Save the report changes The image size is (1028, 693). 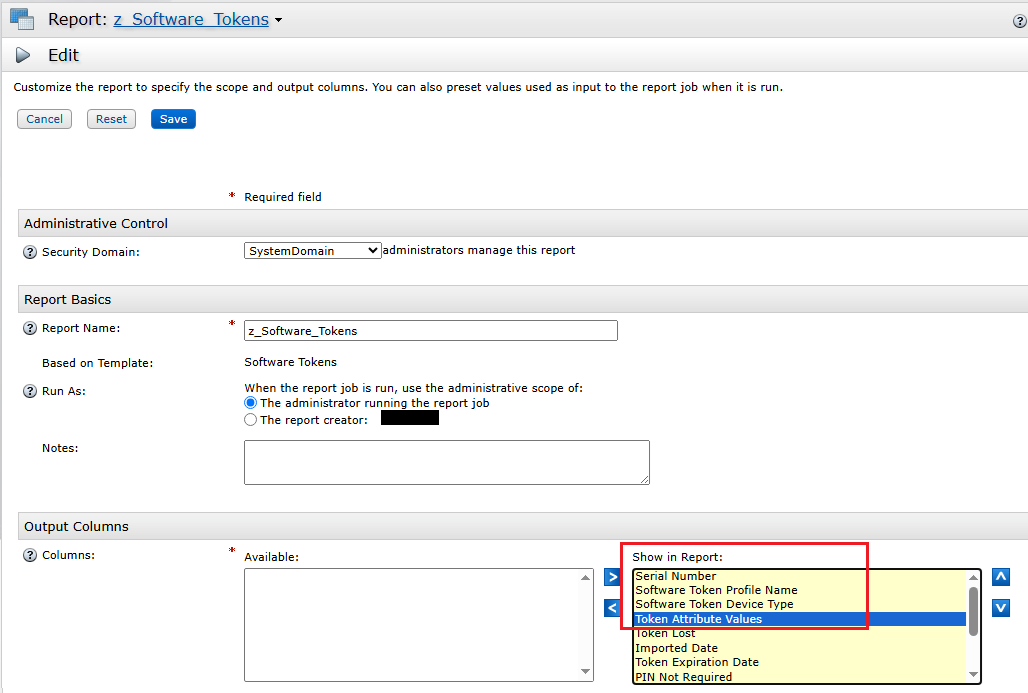coord(174,119)
